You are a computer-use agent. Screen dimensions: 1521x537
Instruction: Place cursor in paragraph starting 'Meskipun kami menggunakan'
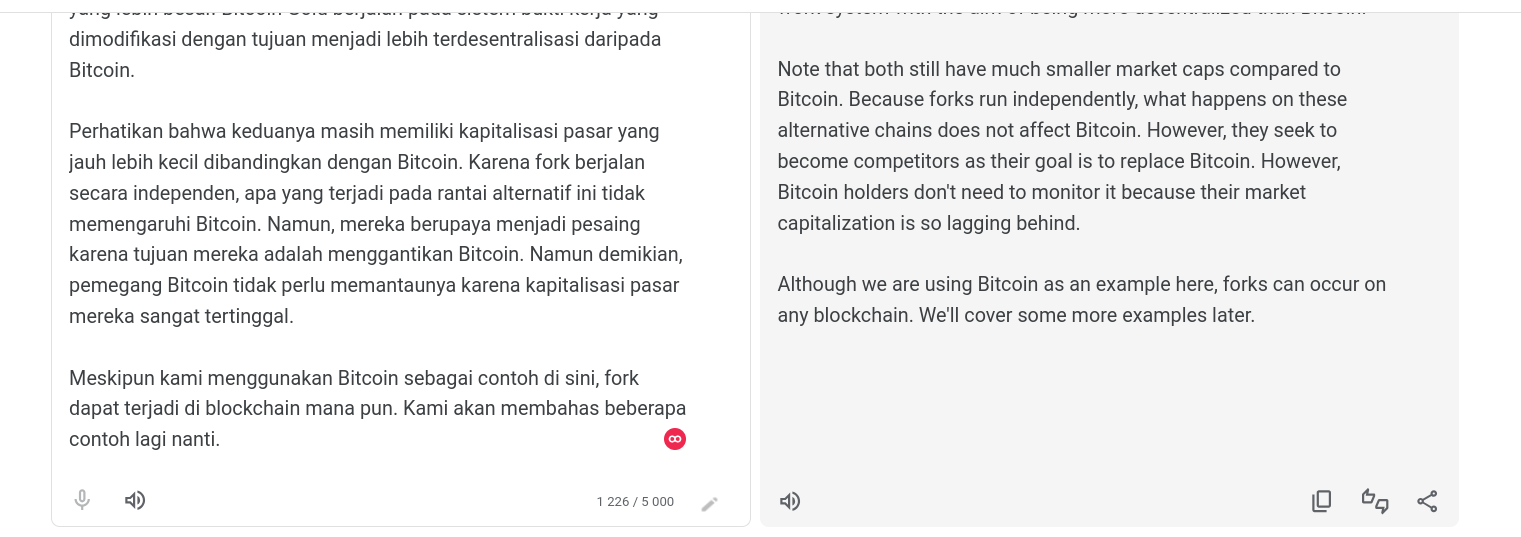tap(378, 408)
